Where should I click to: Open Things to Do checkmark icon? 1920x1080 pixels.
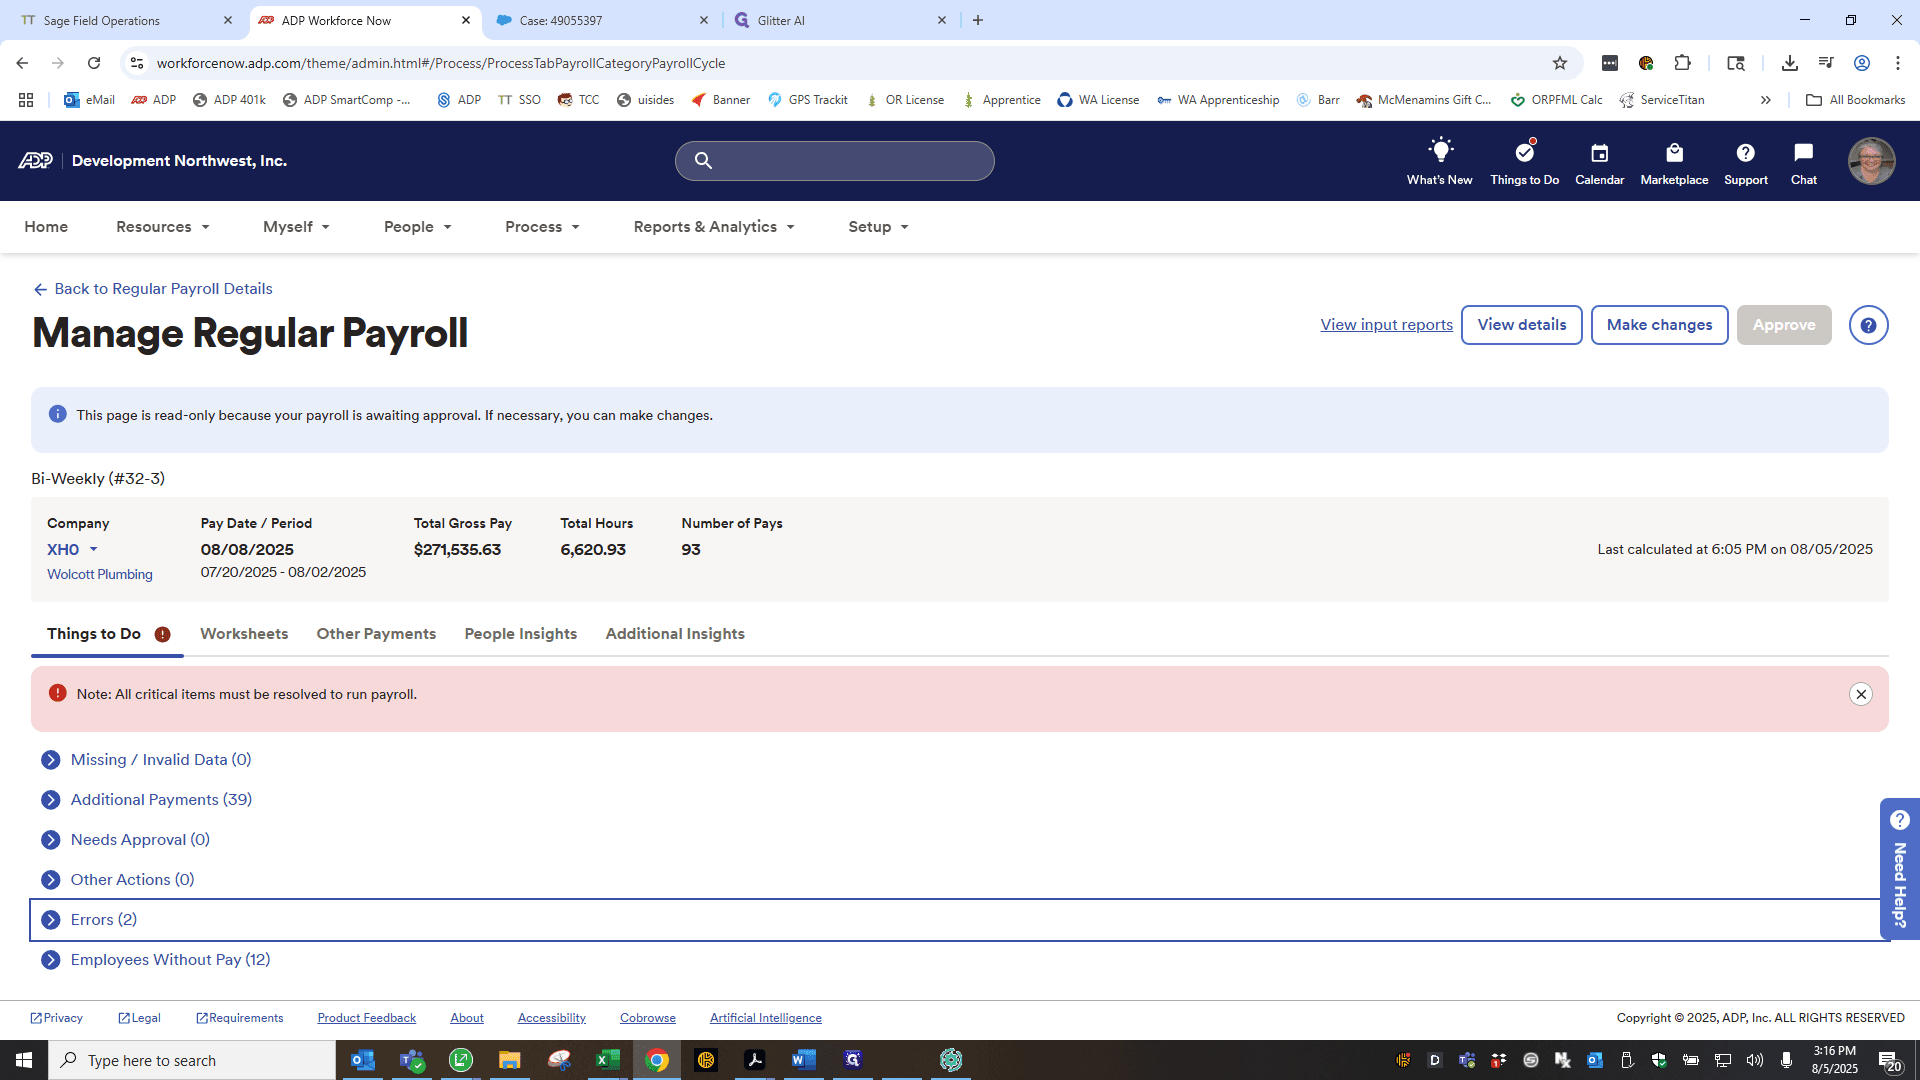(x=1524, y=152)
